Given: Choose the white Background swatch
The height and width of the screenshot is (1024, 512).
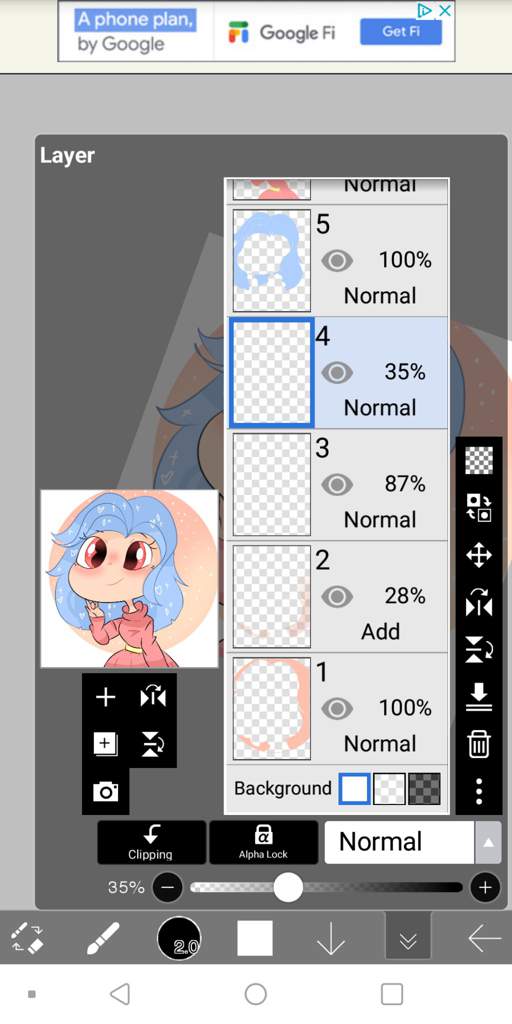Looking at the screenshot, I should tap(355, 789).
